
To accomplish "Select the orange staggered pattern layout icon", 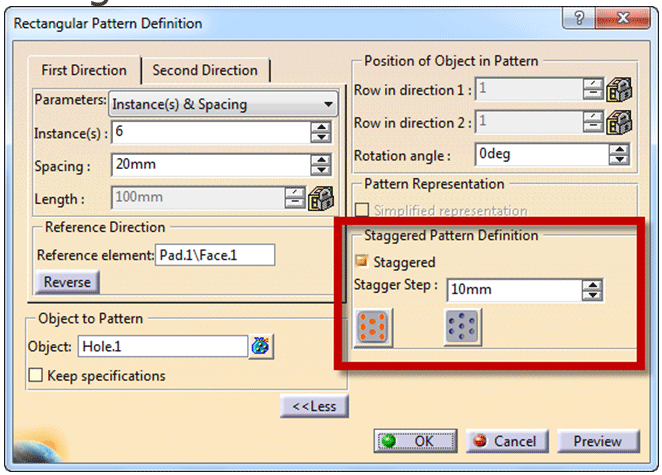I will coord(375,327).
